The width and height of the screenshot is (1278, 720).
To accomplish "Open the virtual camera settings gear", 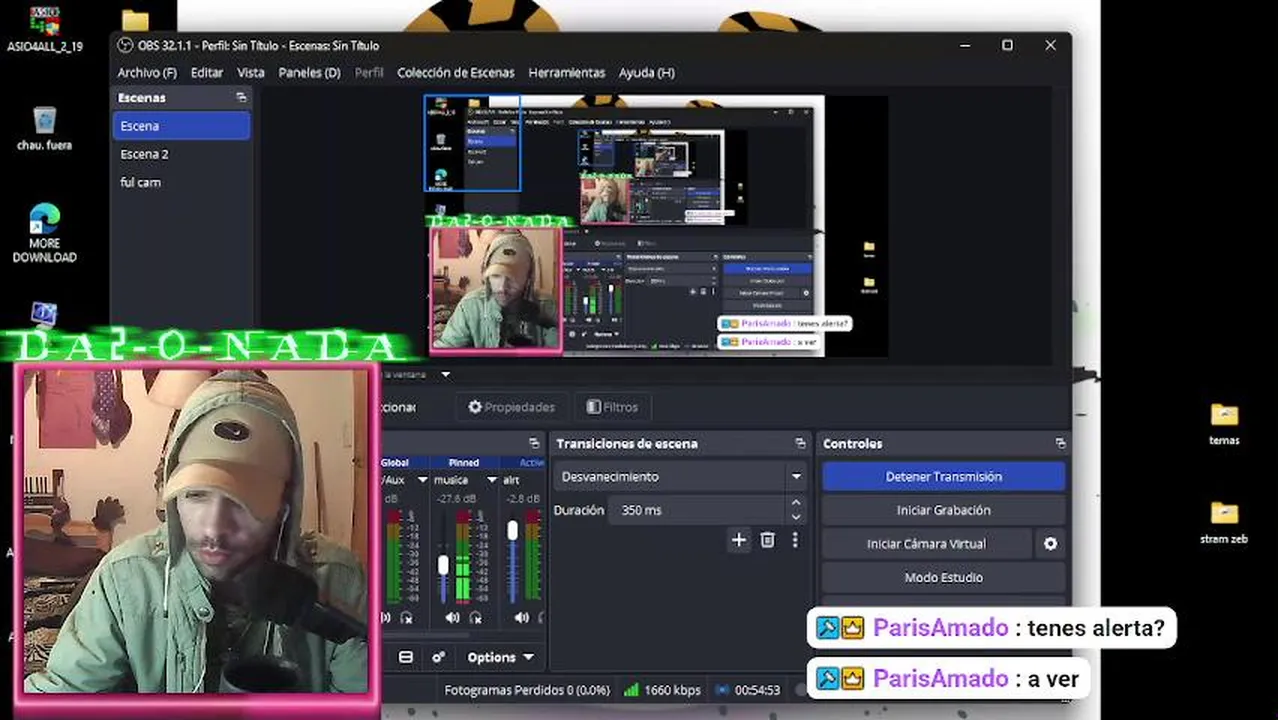I will (1050, 544).
